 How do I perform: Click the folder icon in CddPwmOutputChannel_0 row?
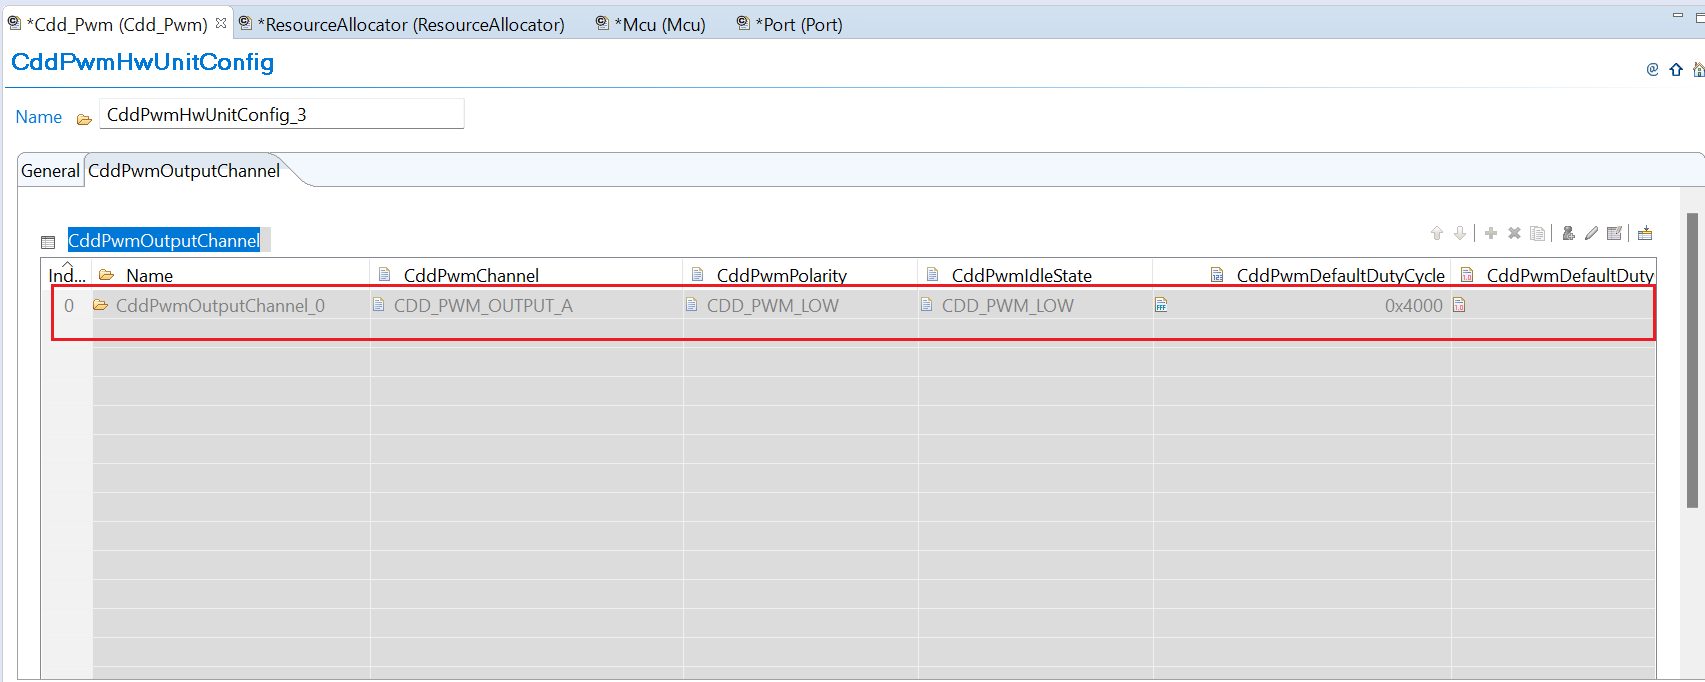click(101, 305)
